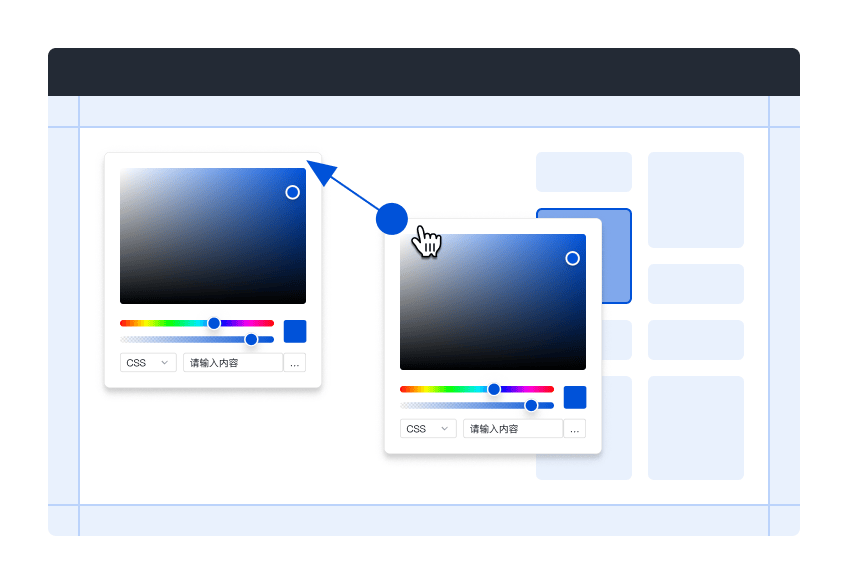The image size is (848, 584).
Task: Click the hue slider handle in the top picker
Action: click(x=213, y=323)
